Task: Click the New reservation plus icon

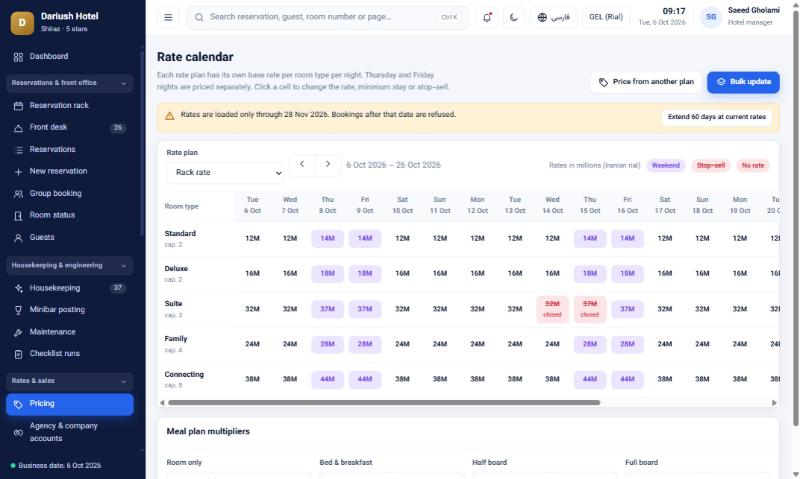Action: (18, 172)
